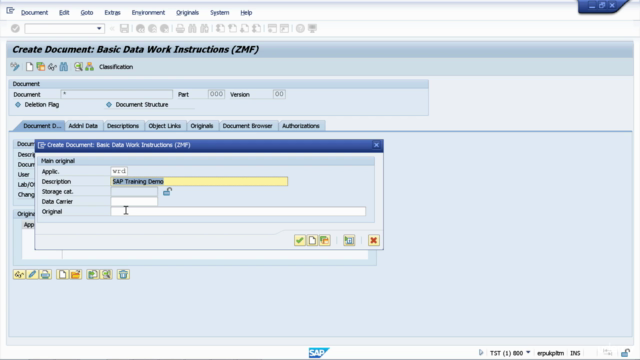640x360 pixels.
Task: Click the triangle expander in the status bar
Action: point(481,353)
